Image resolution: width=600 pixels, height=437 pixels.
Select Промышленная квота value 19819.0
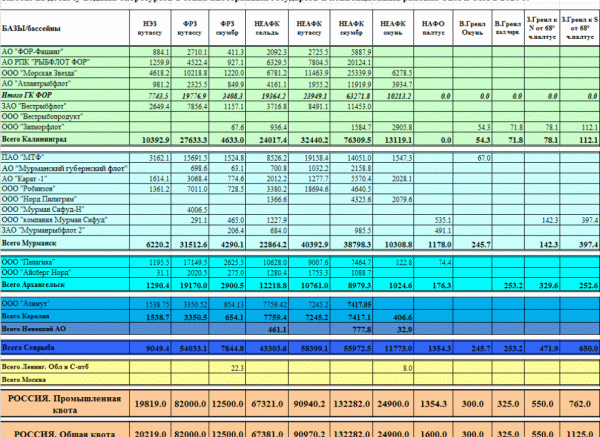click(x=150, y=404)
